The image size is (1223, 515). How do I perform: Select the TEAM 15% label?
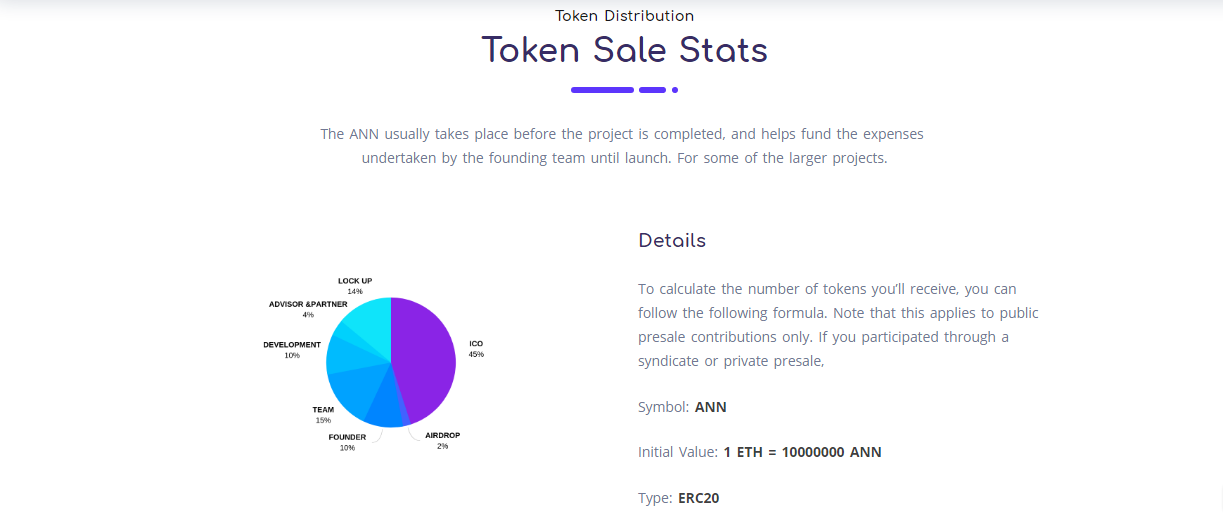[x=323, y=415]
